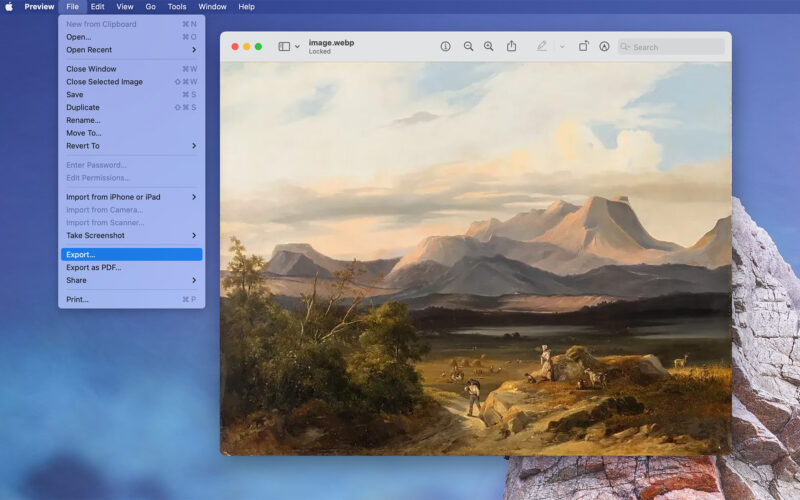Screen dimensions: 800x500
Task: Click the Zoom In magnifier icon
Action: coord(489,46)
